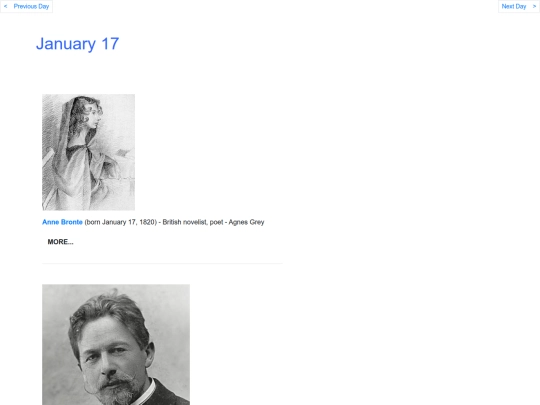Click the year '1820' in the caption
The height and width of the screenshot is (405, 540).
pos(147,222)
